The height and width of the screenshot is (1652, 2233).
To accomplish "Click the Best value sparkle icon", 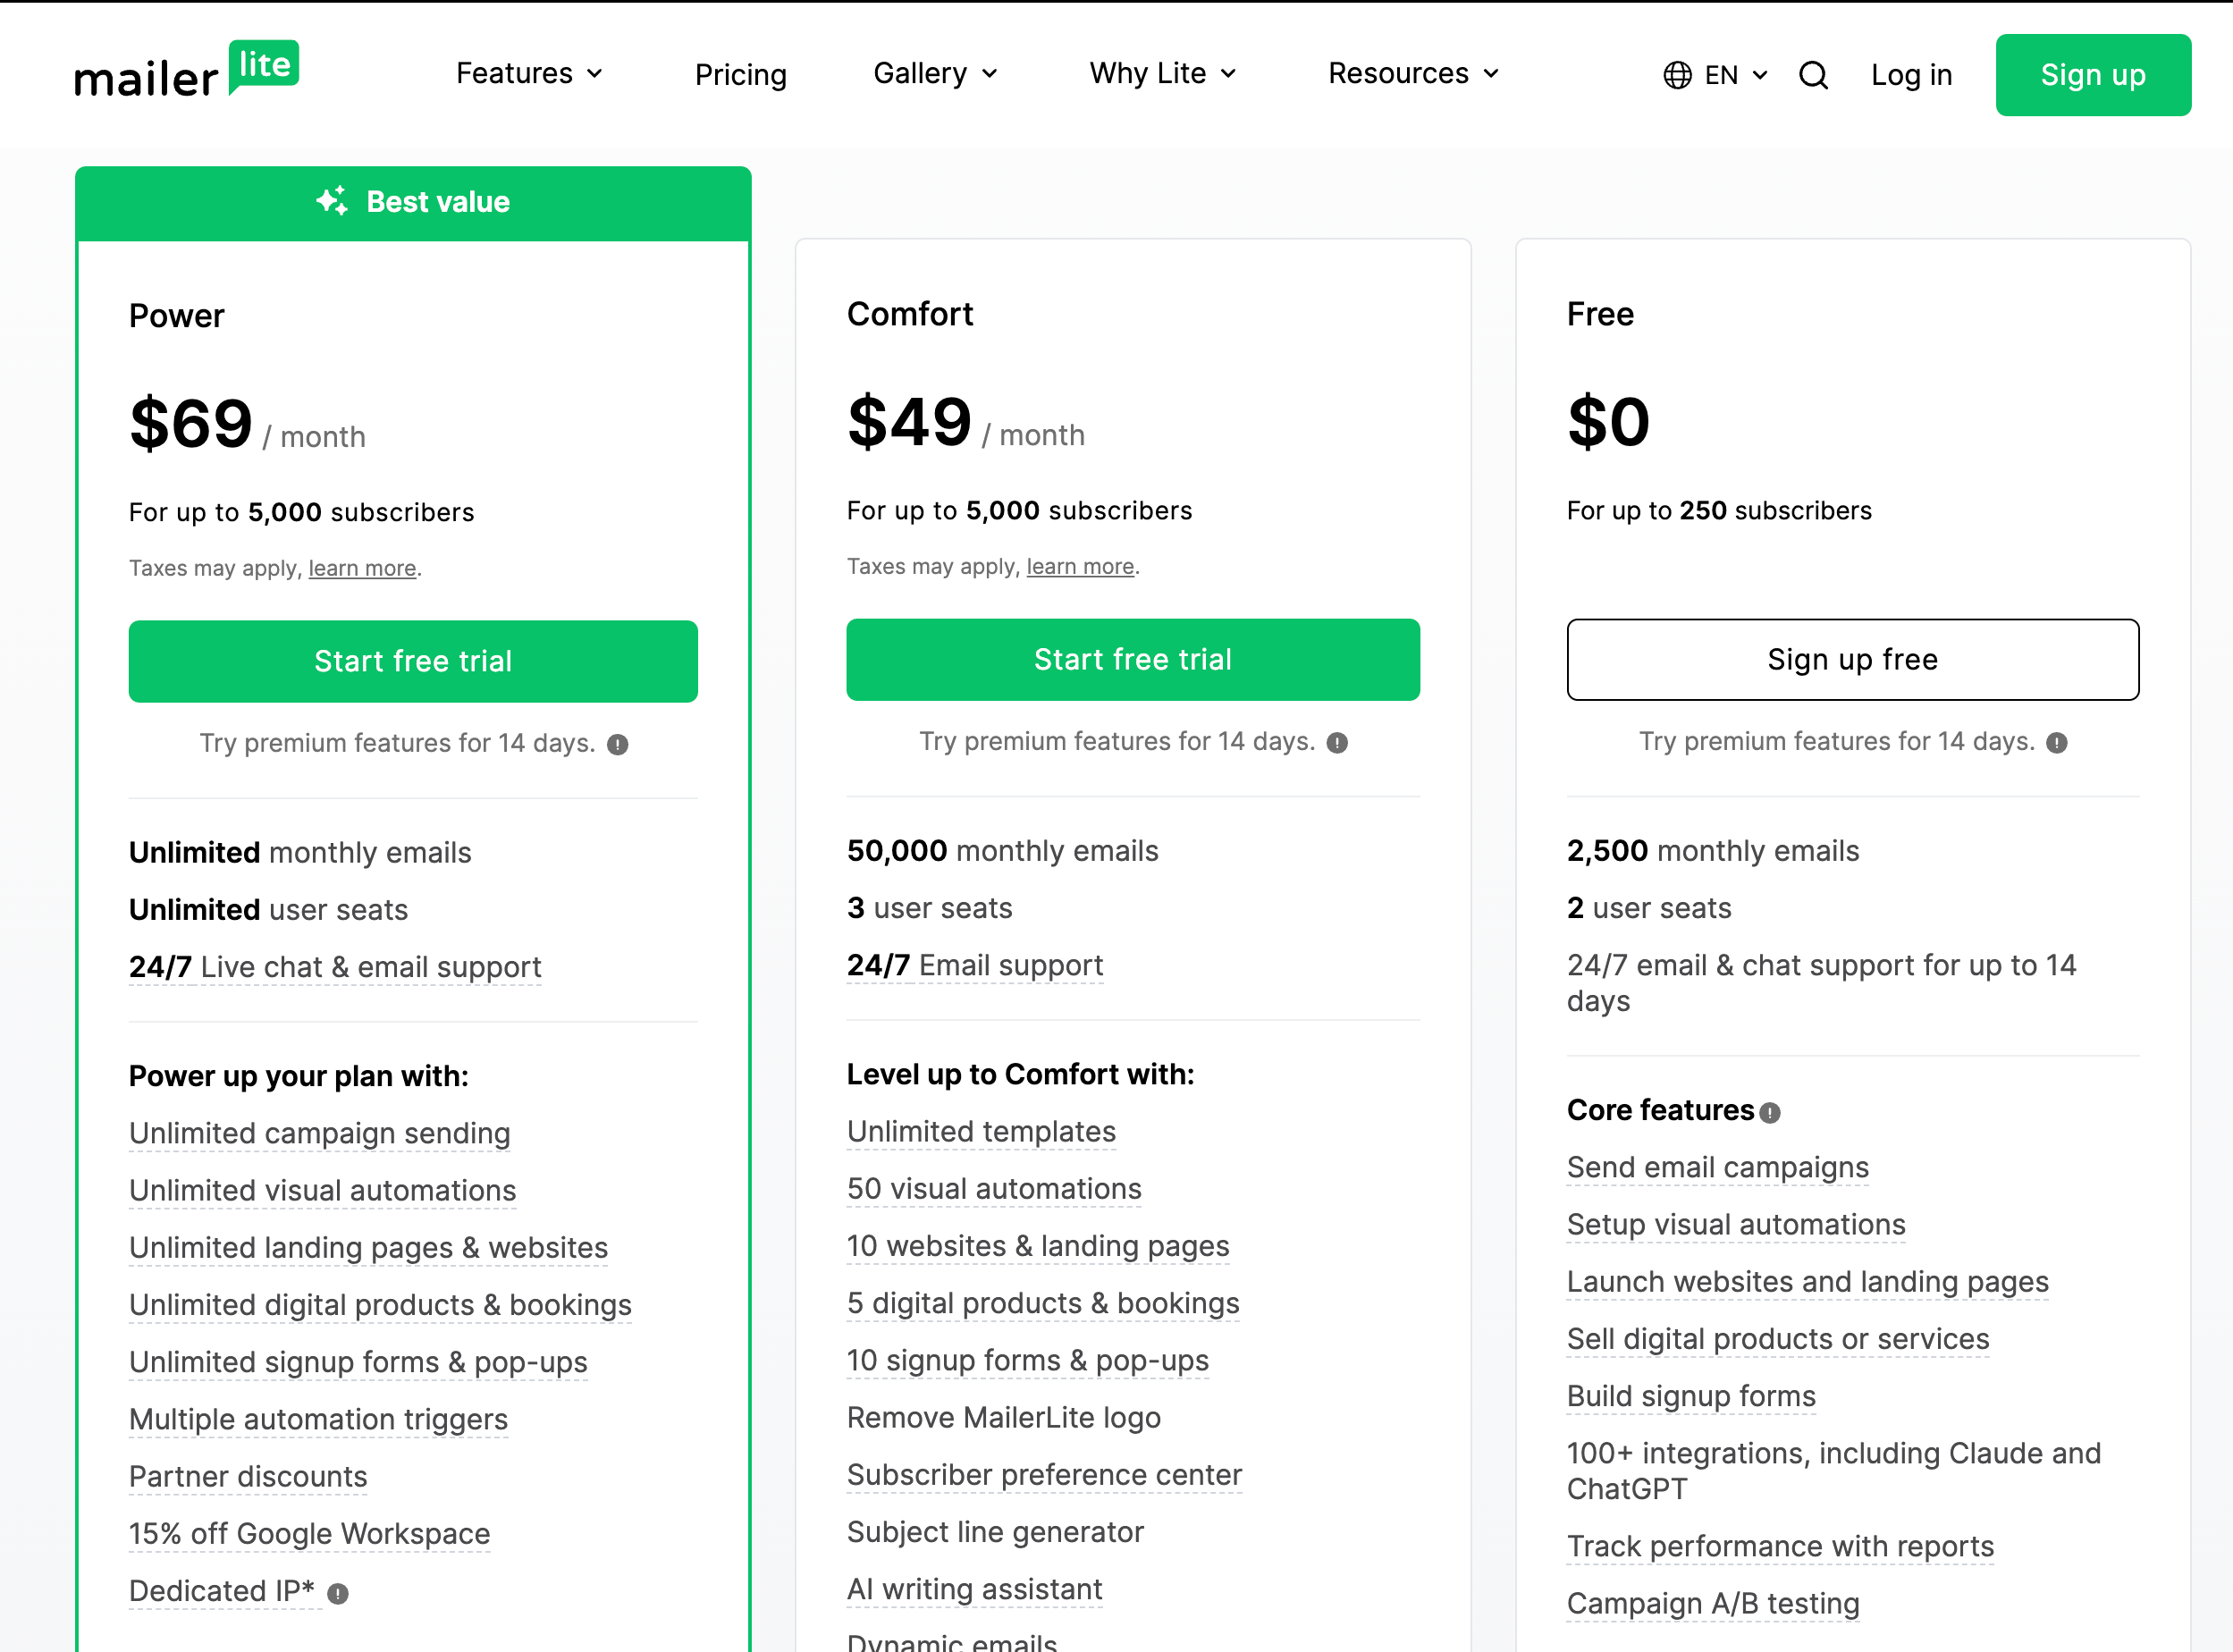I will tap(332, 201).
